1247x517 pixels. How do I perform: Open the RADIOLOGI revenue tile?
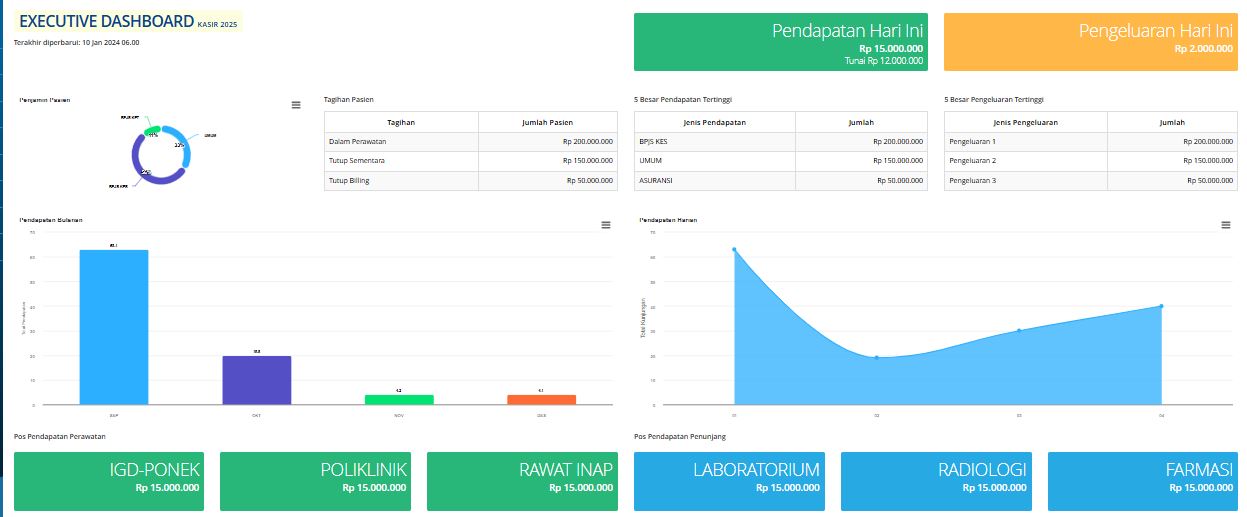936,481
